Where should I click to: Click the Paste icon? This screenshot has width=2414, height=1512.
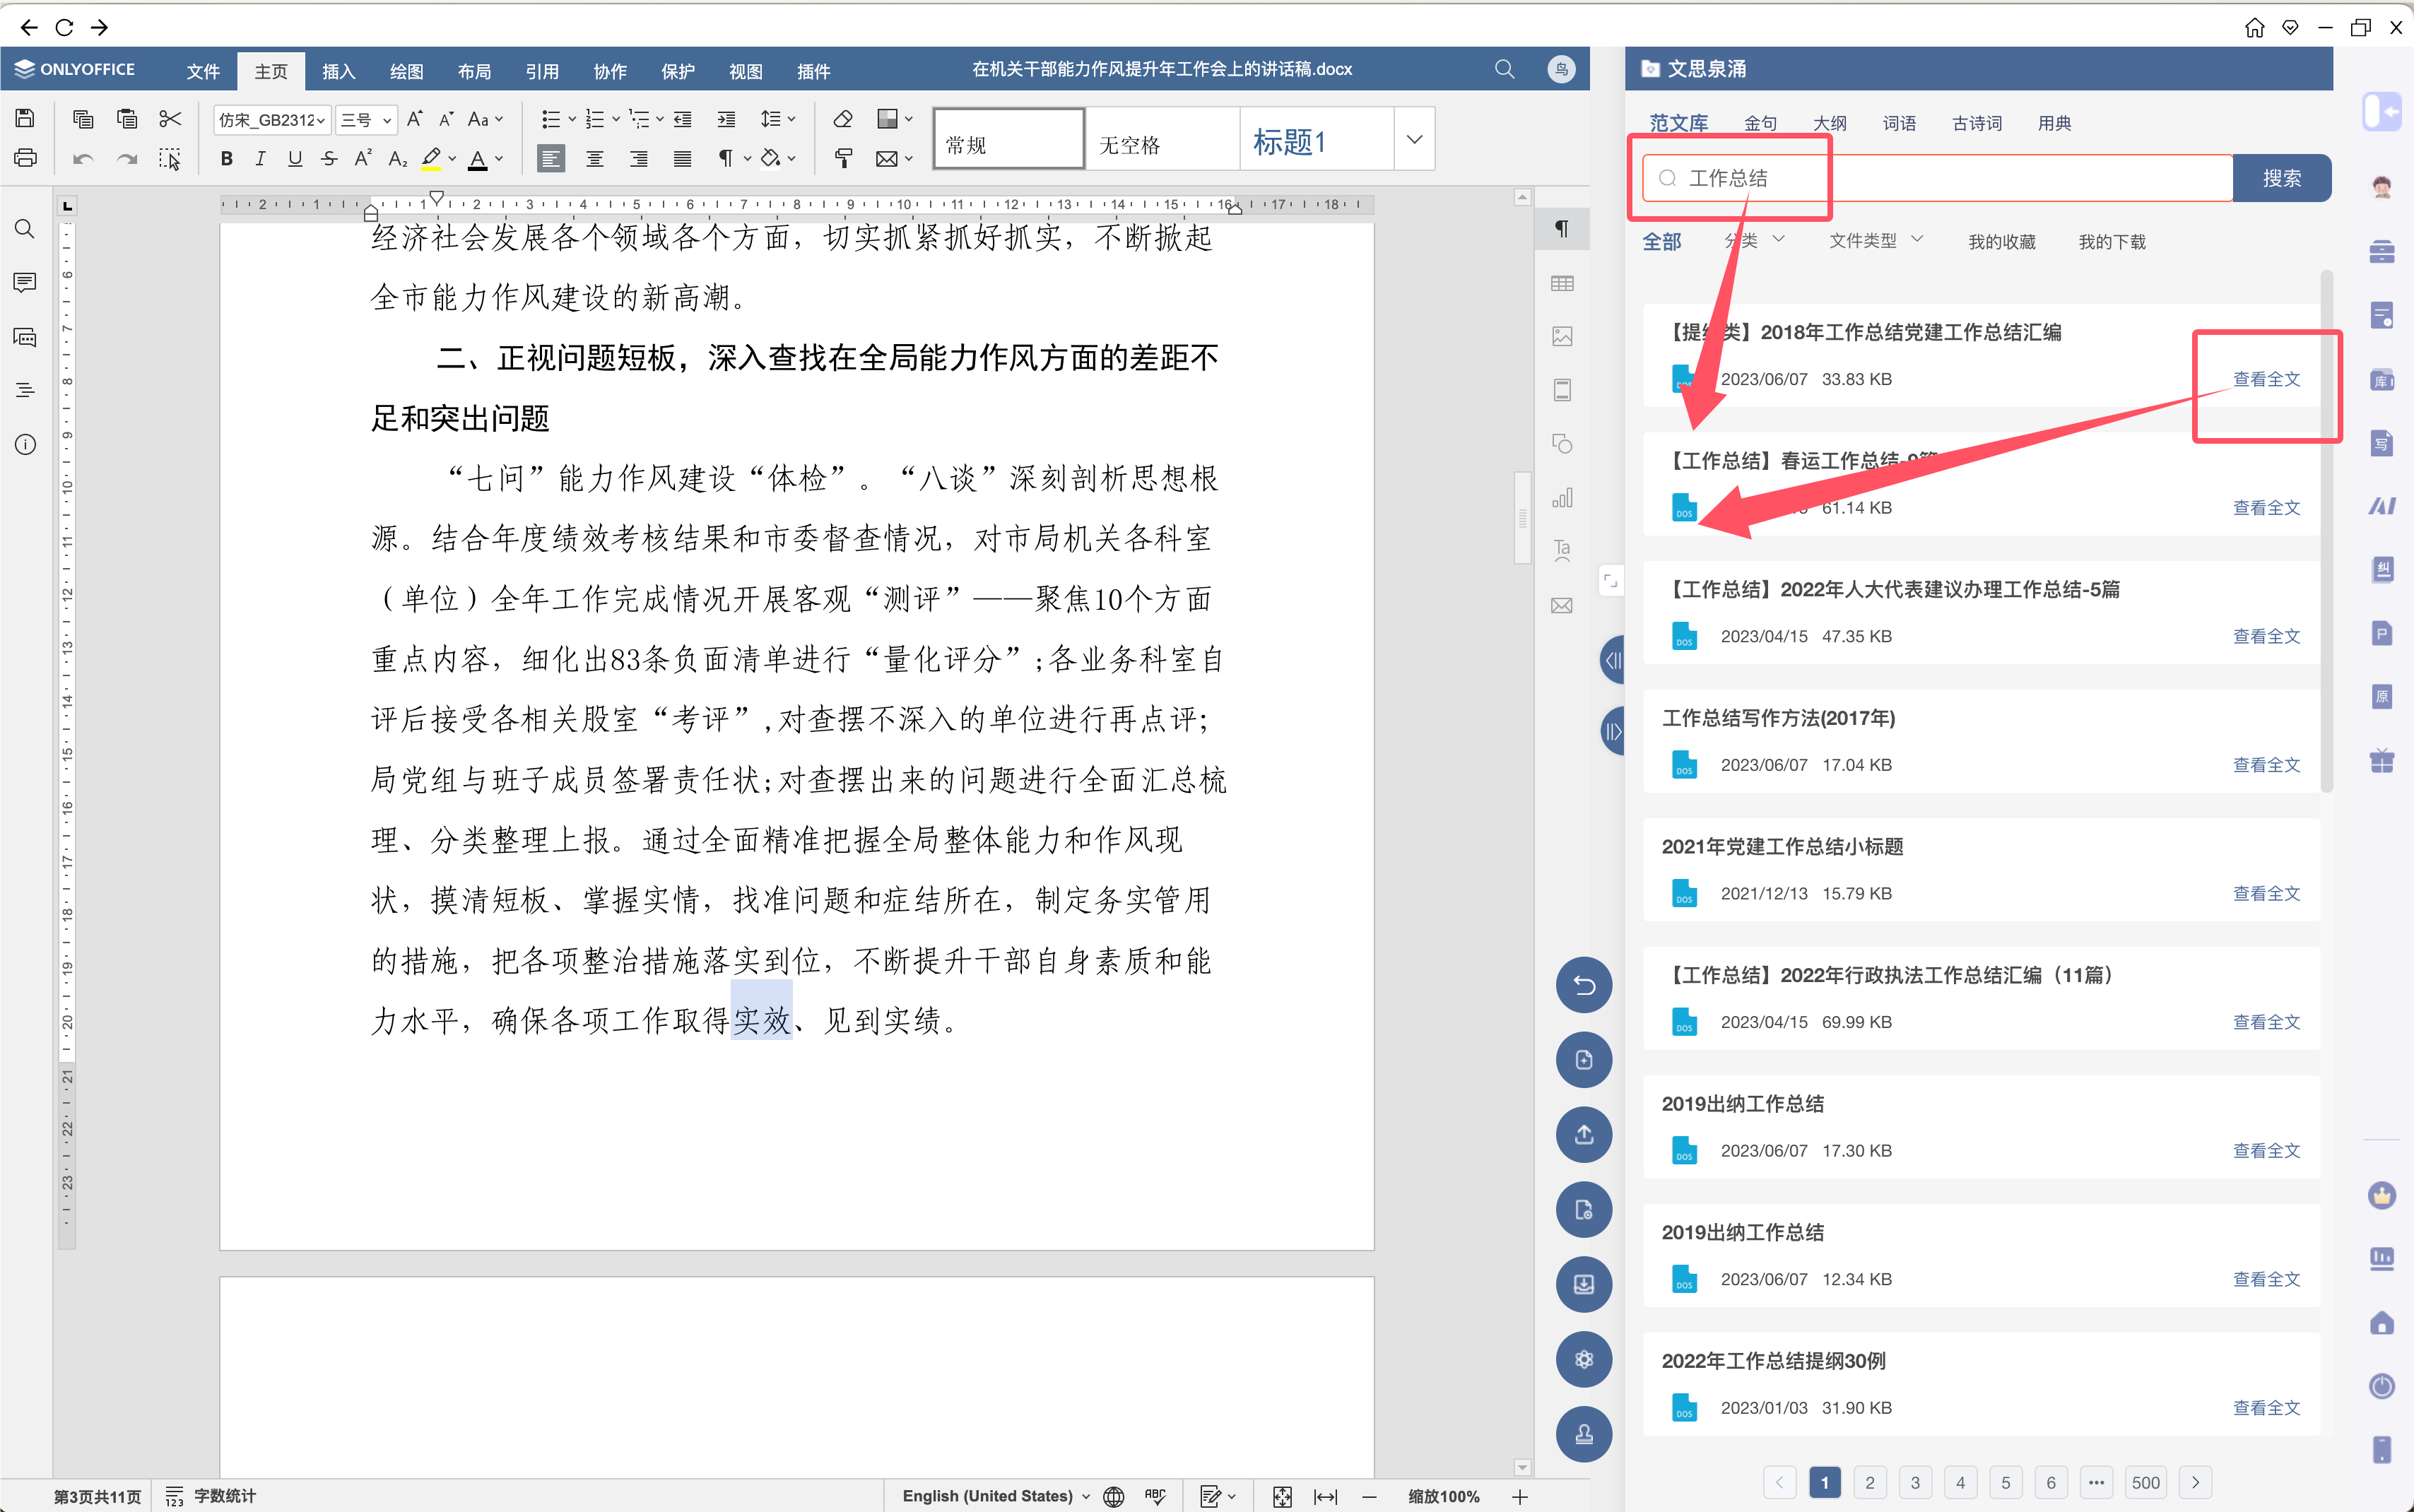pyautogui.click(x=127, y=119)
